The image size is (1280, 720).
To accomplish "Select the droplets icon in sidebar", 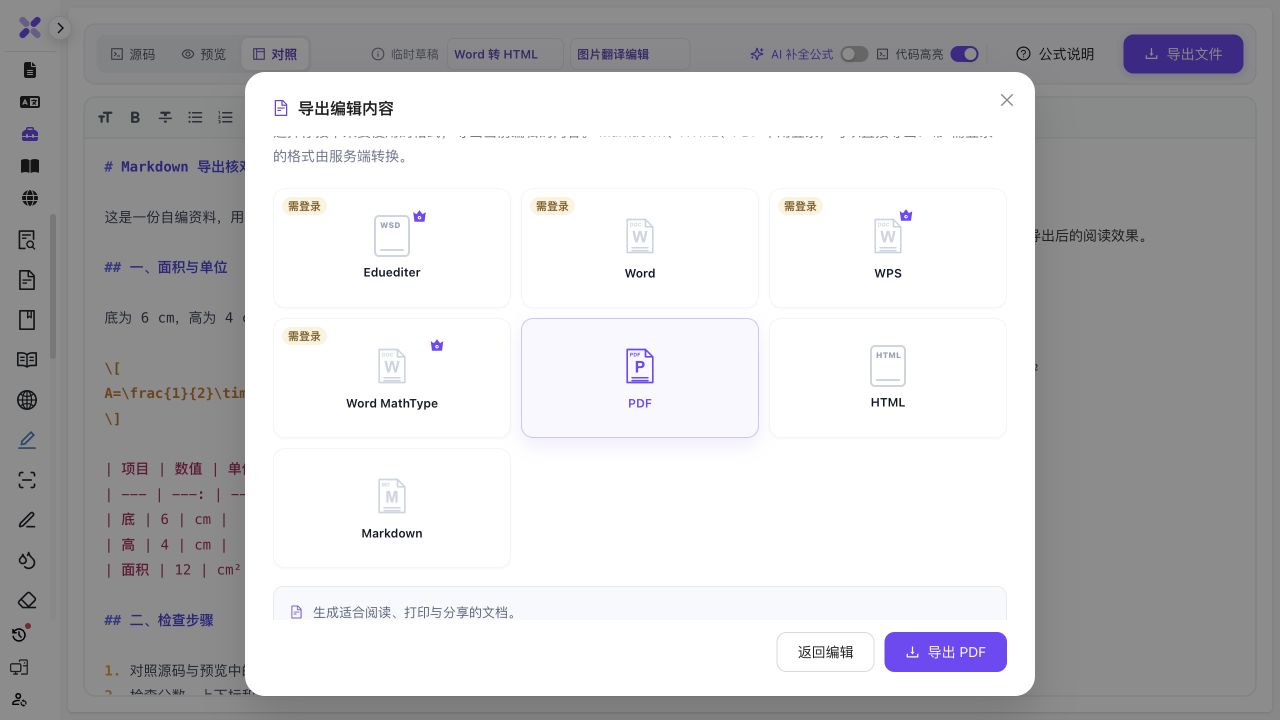I will click(27, 560).
